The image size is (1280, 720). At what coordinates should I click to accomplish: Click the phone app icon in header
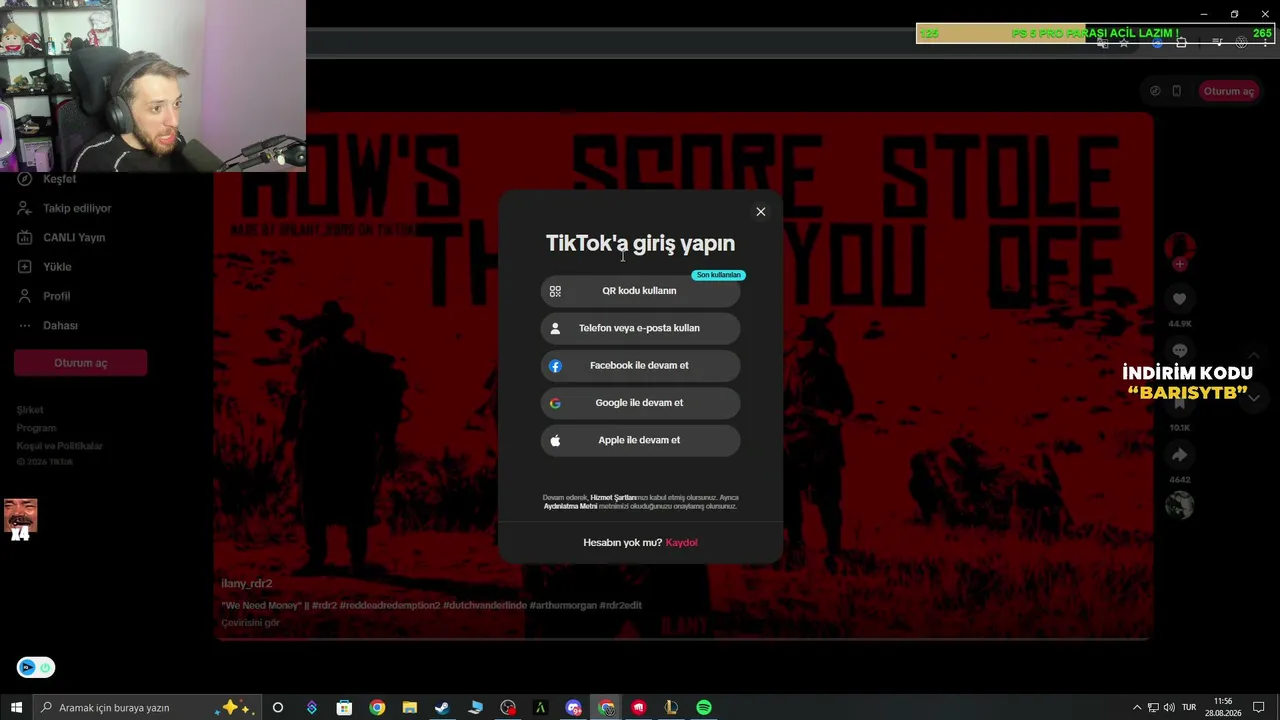pos(1177,91)
